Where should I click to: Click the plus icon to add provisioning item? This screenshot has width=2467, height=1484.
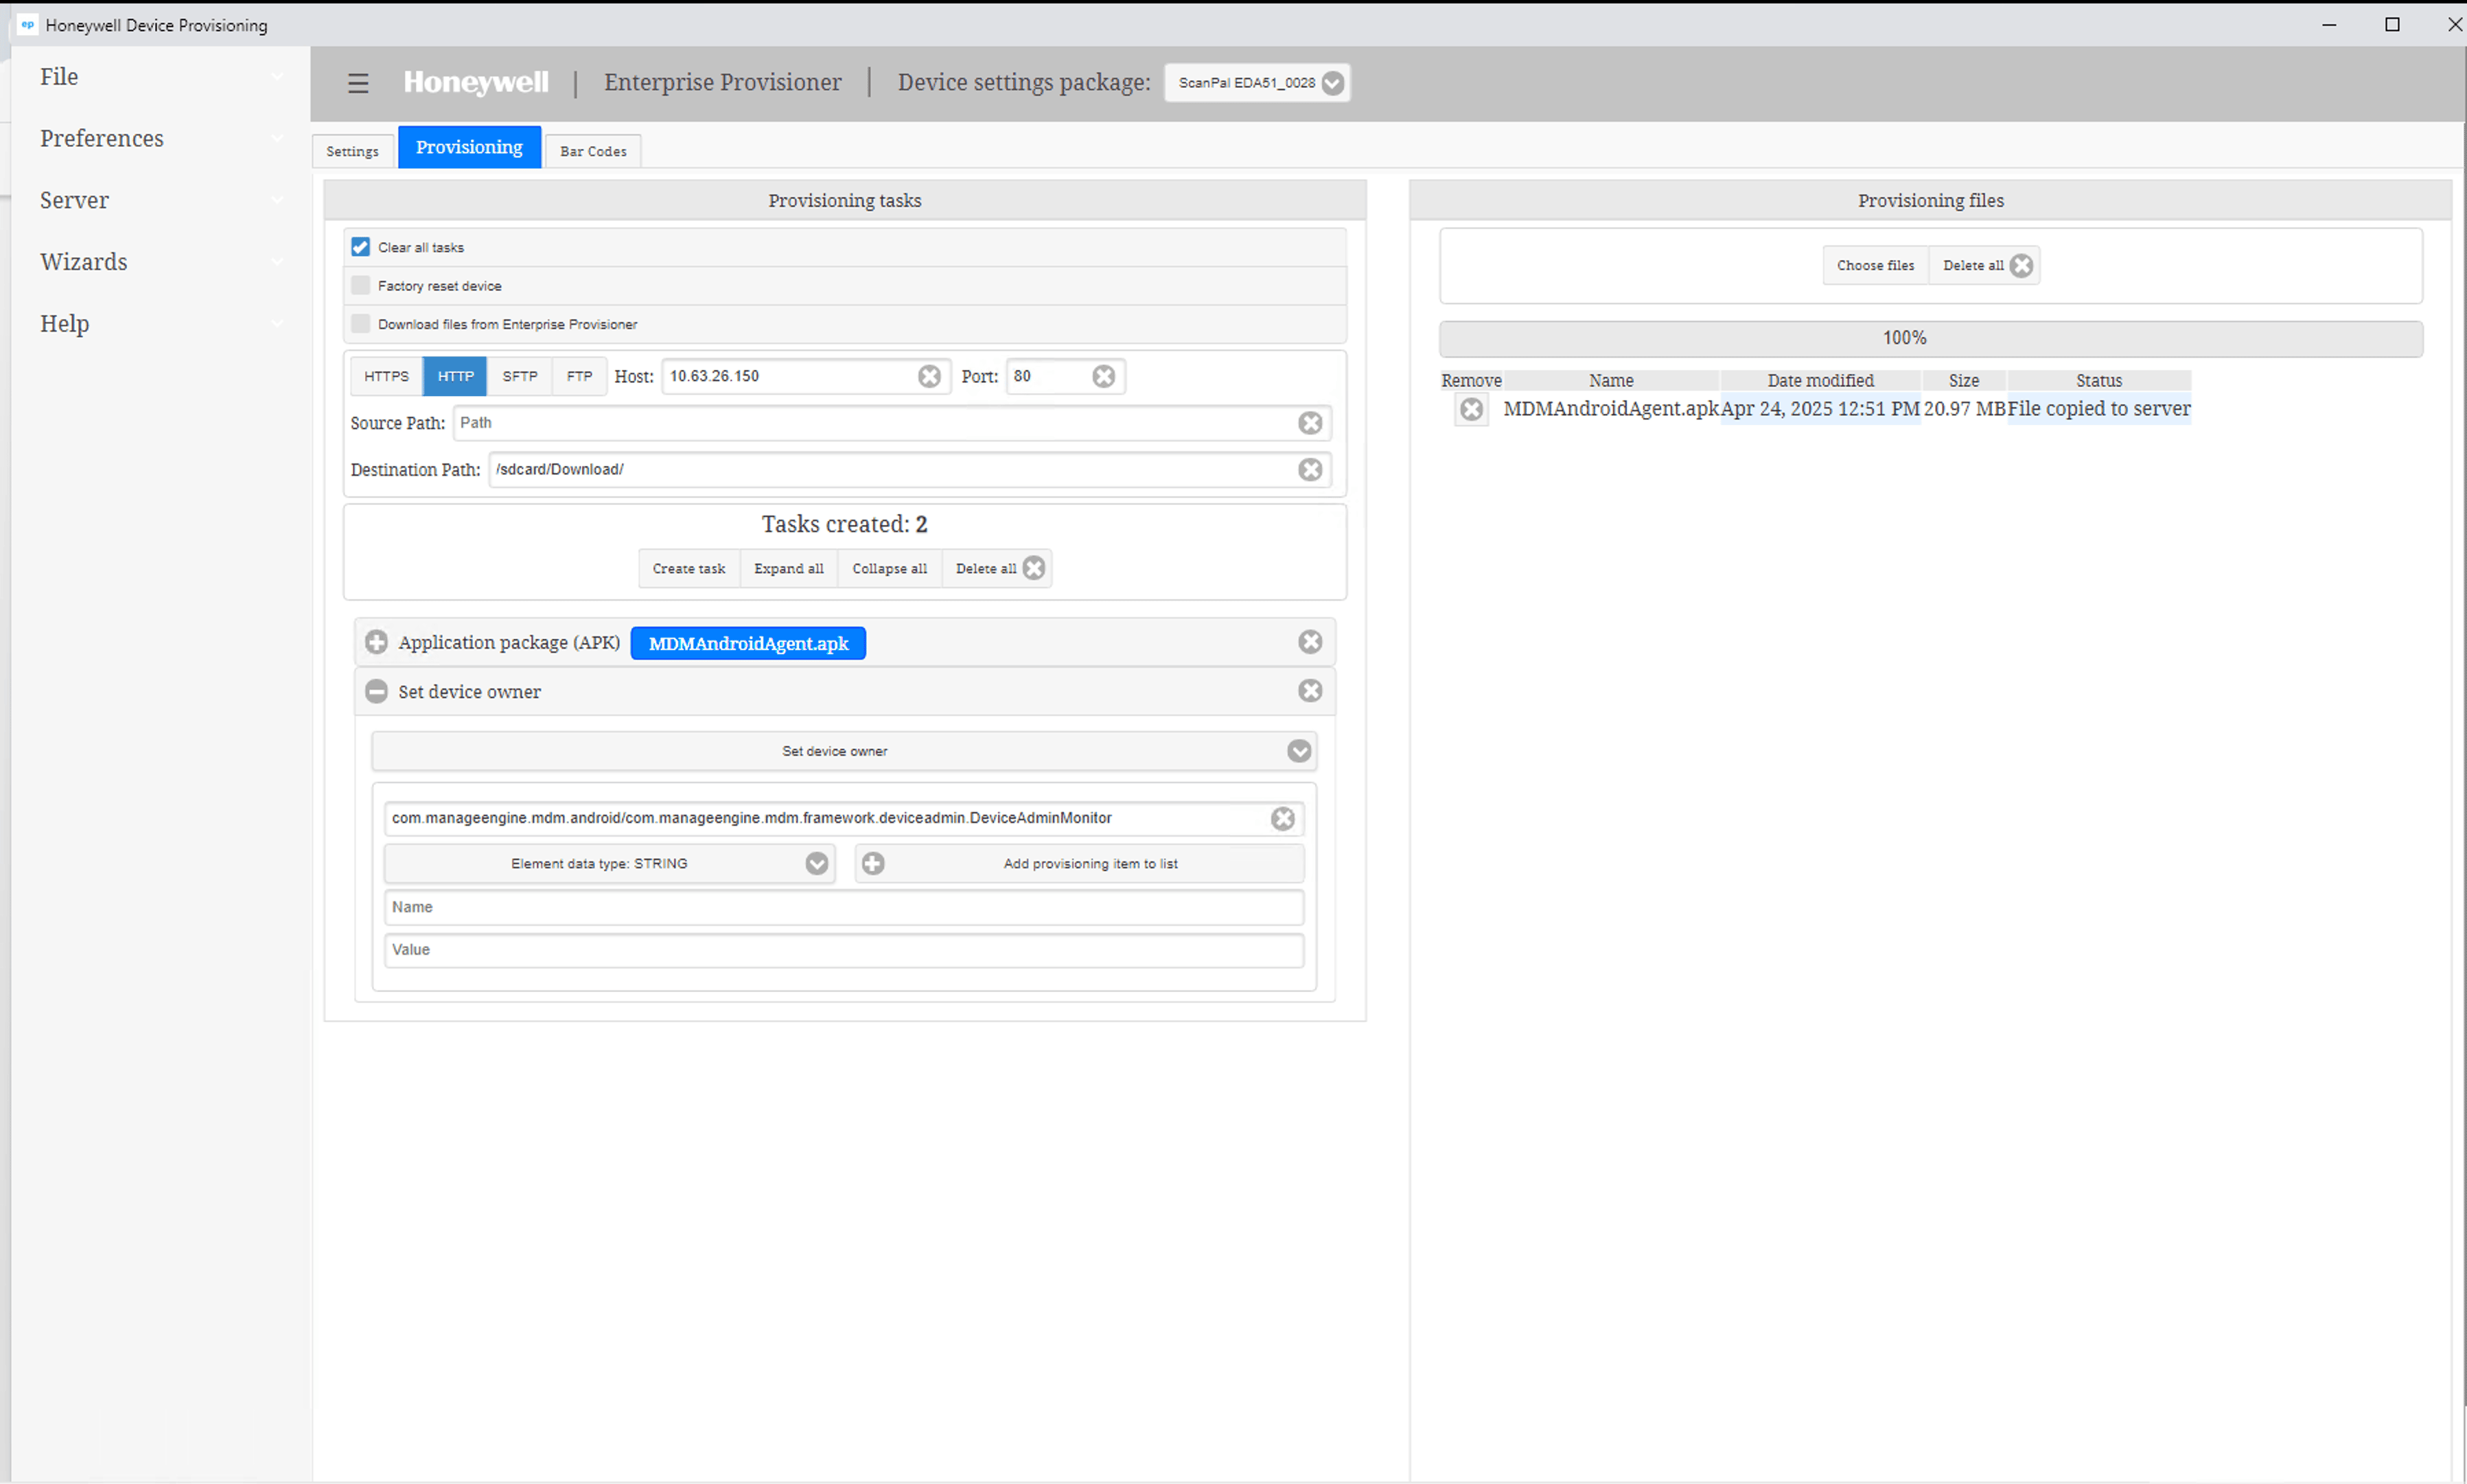(873, 864)
